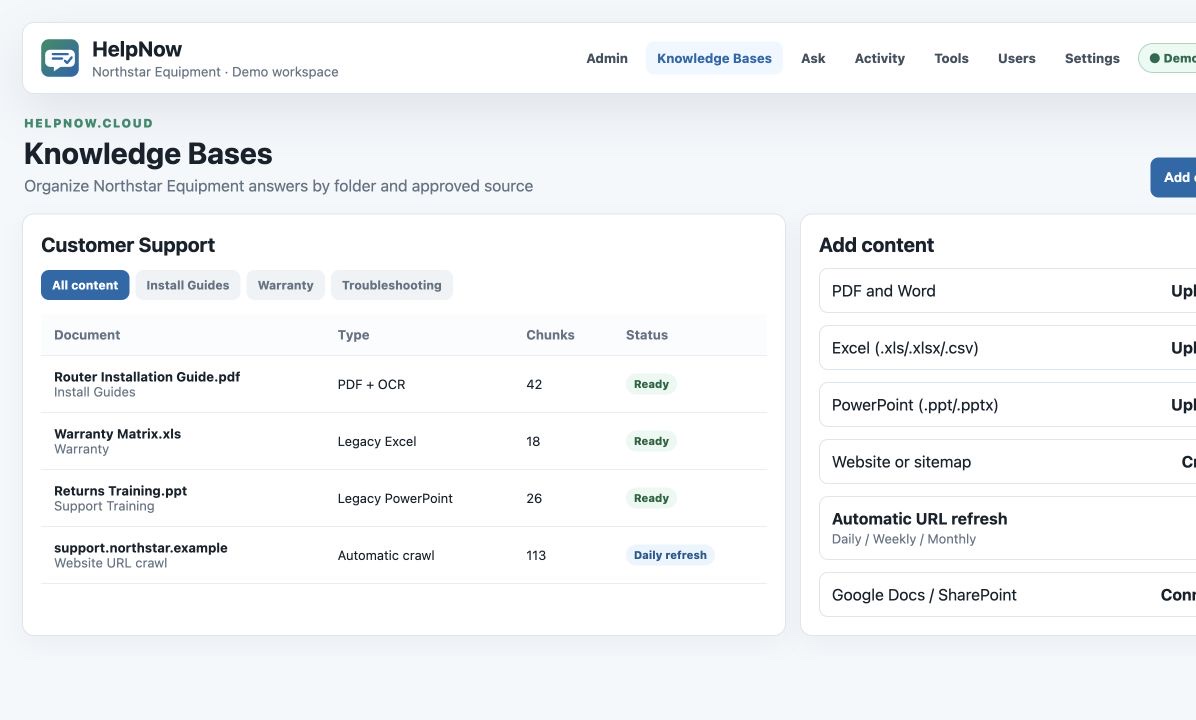Click the Automatic crawl type cell

(386, 555)
